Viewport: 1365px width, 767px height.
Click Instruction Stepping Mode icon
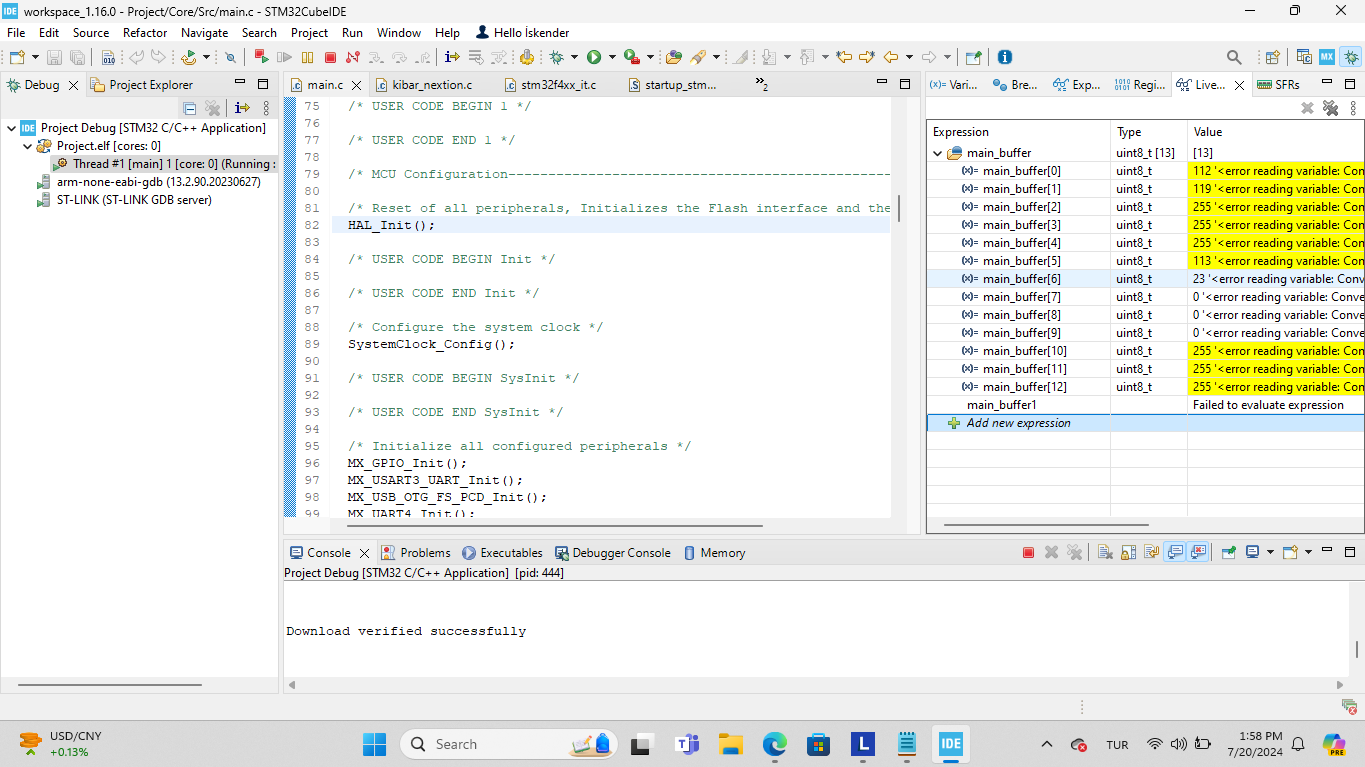(x=452, y=58)
